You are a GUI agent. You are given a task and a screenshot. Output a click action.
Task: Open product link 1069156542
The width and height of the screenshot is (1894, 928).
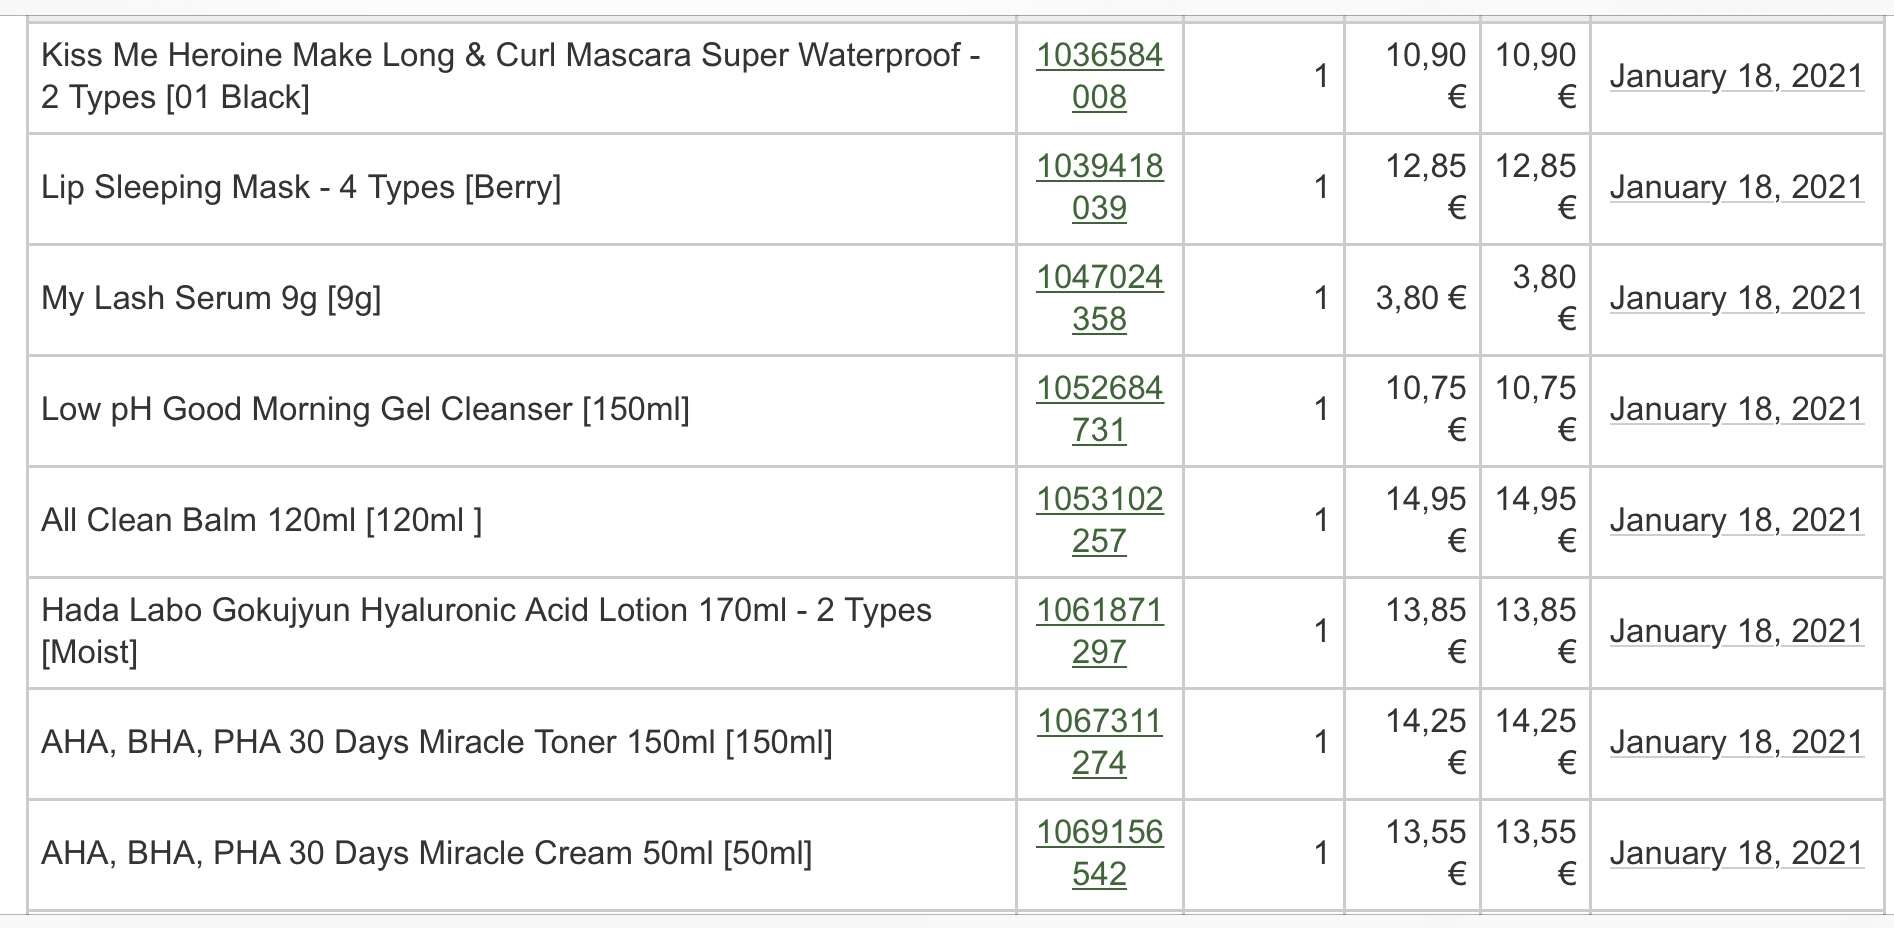(x=1099, y=853)
